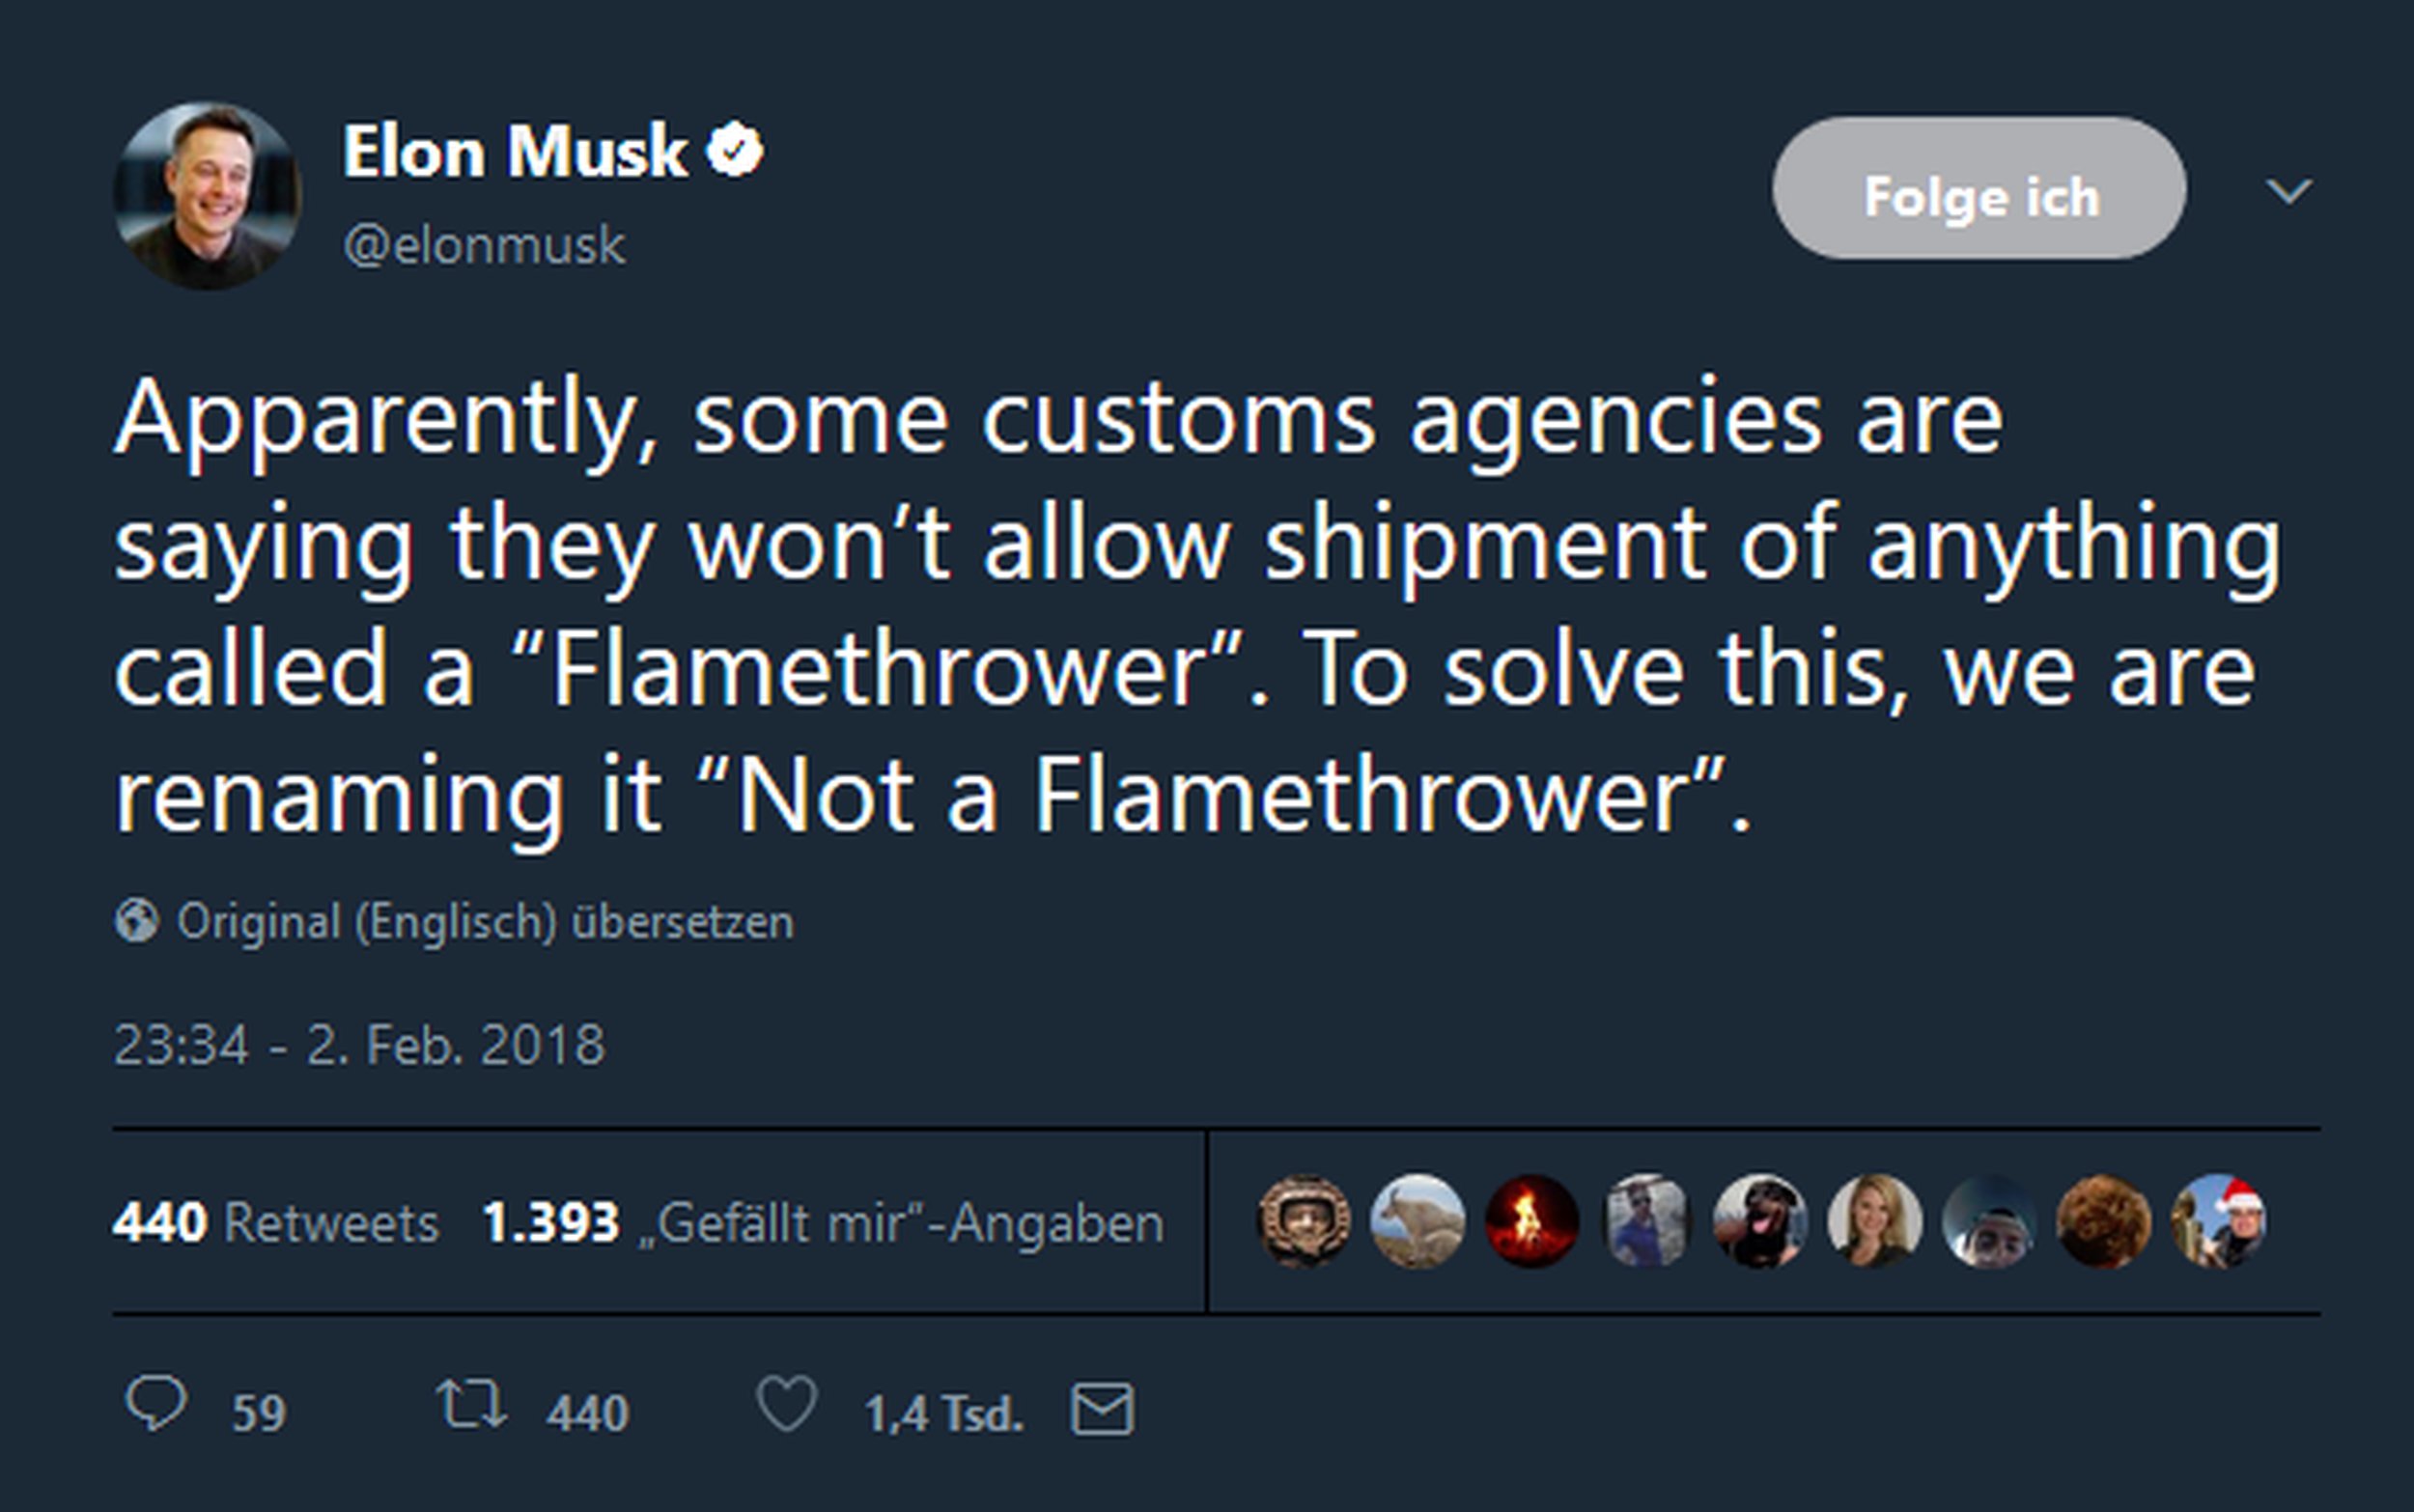Viewport: 2414px width, 1512px height.
Task: View the 1.393 'Gefällt mir'-Angaben list
Action: pos(822,1222)
